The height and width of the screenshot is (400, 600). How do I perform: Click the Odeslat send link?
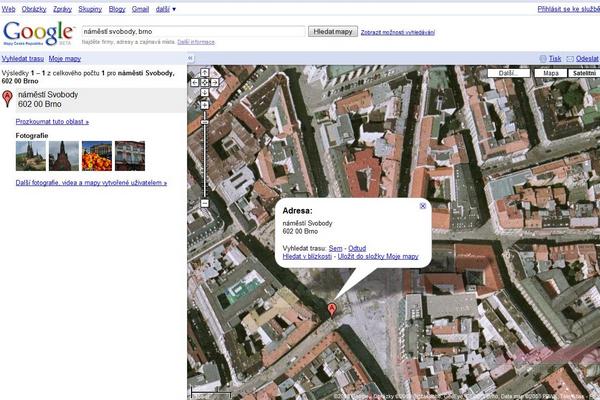587,59
